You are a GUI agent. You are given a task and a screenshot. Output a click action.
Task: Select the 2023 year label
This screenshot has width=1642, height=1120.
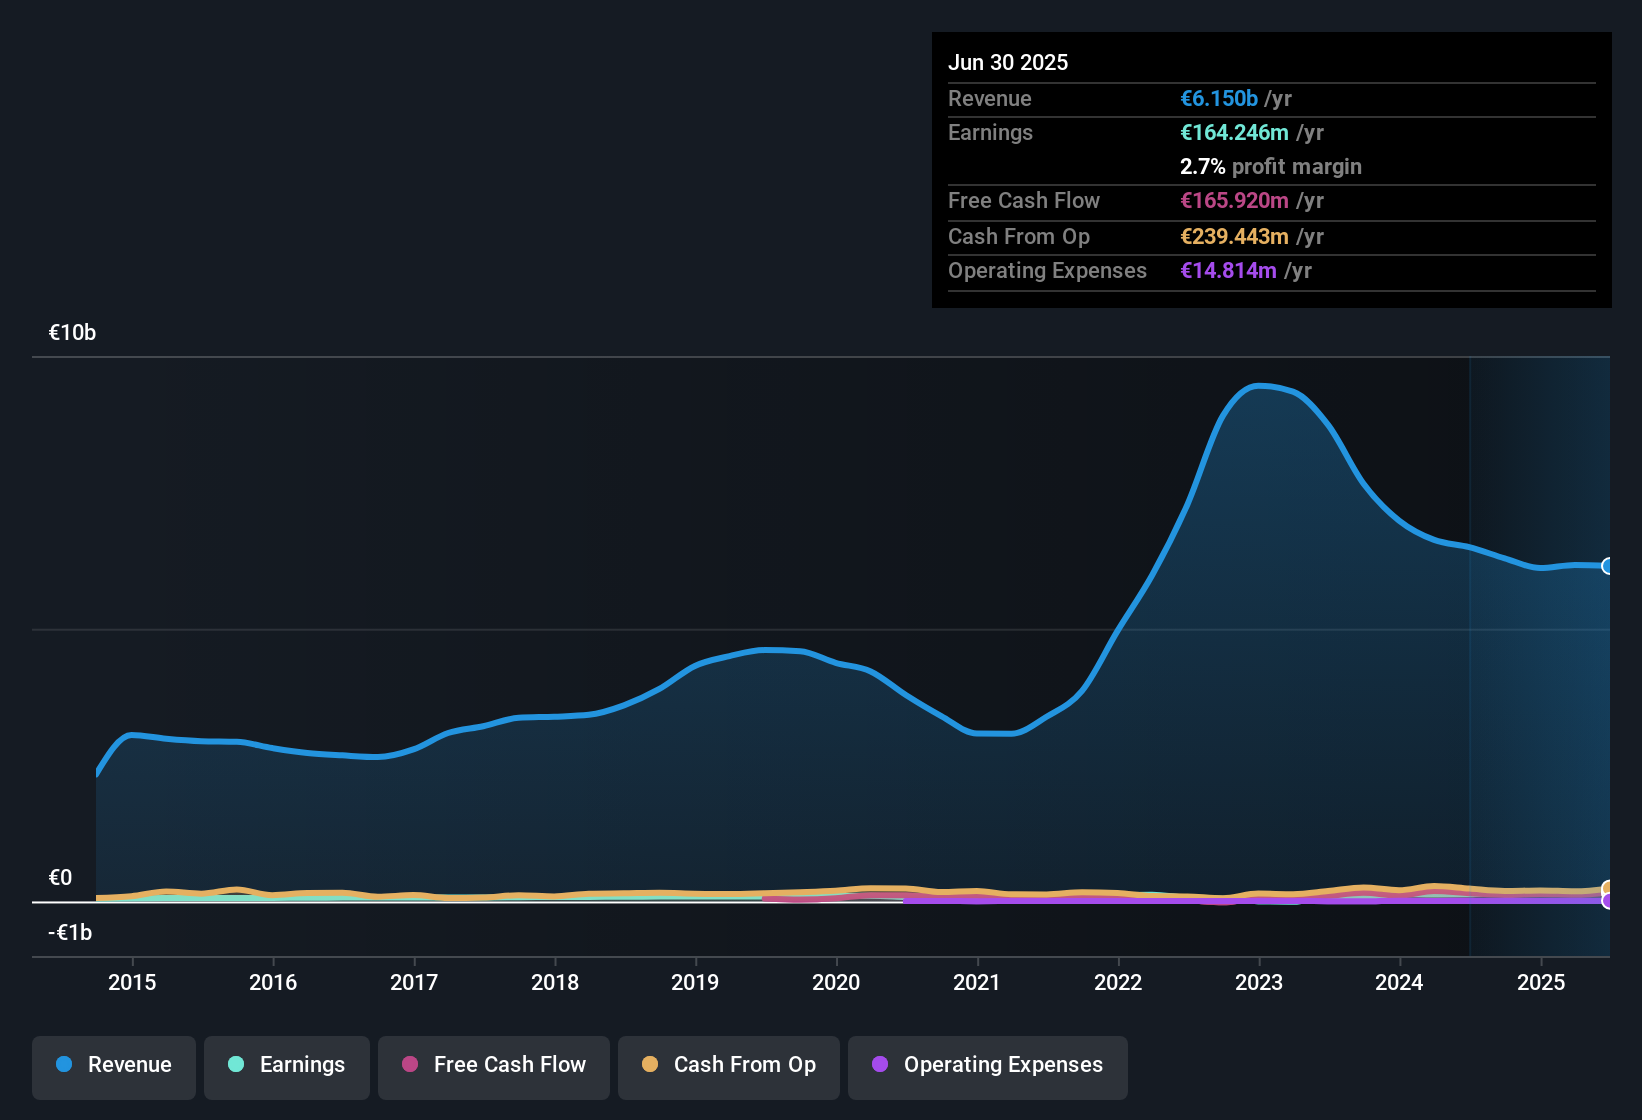pyautogui.click(x=1261, y=983)
